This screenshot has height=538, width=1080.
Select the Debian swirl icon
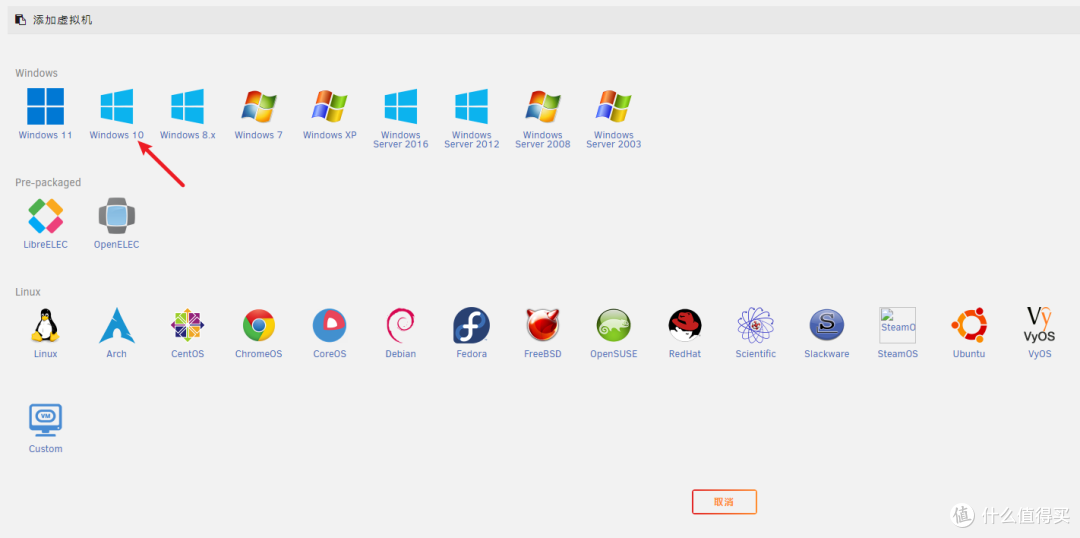coord(401,325)
